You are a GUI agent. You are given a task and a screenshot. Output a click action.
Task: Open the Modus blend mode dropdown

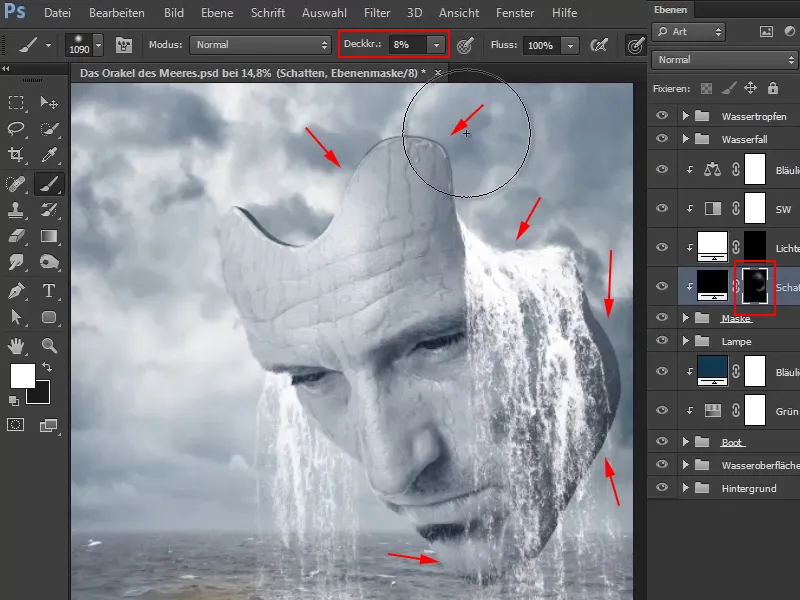click(x=261, y=45)
